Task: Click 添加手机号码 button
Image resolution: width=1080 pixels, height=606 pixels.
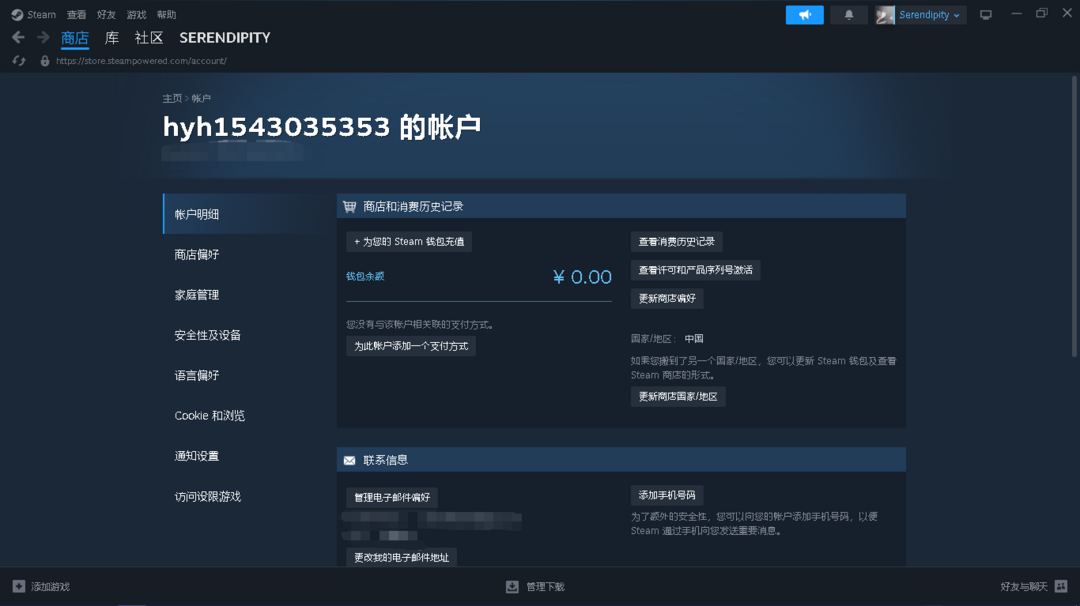Action: pyautogui.click(x=667, y=495)
